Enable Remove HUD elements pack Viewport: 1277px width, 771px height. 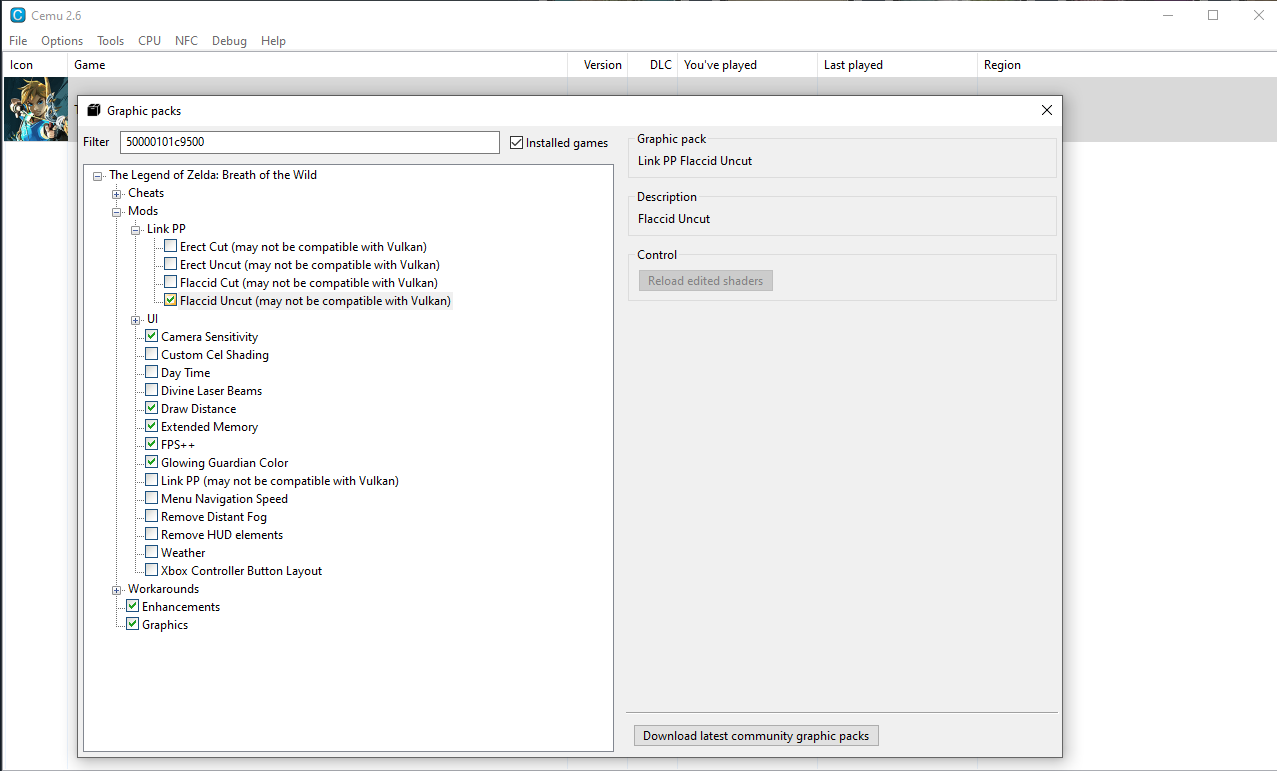coord(152,534)
